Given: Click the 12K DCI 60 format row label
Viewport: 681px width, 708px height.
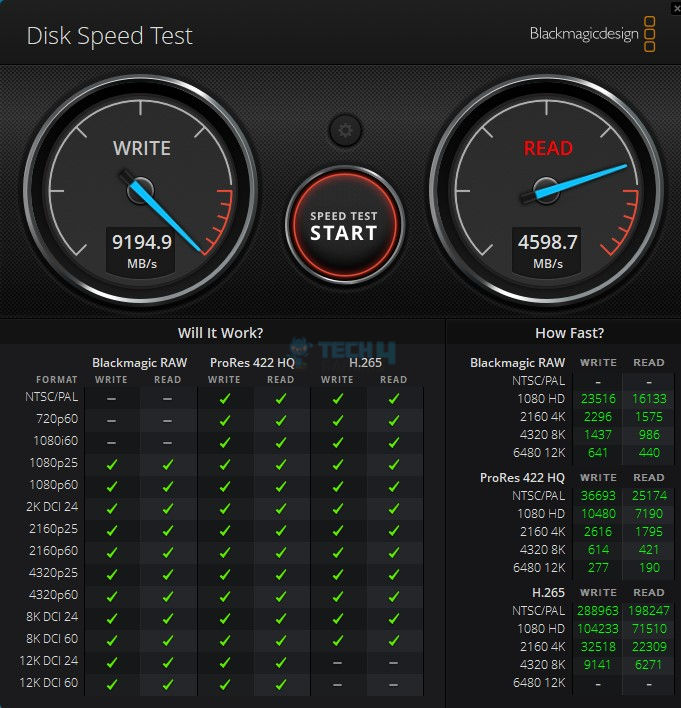Looking at the screenshot, I should [49, 683].
